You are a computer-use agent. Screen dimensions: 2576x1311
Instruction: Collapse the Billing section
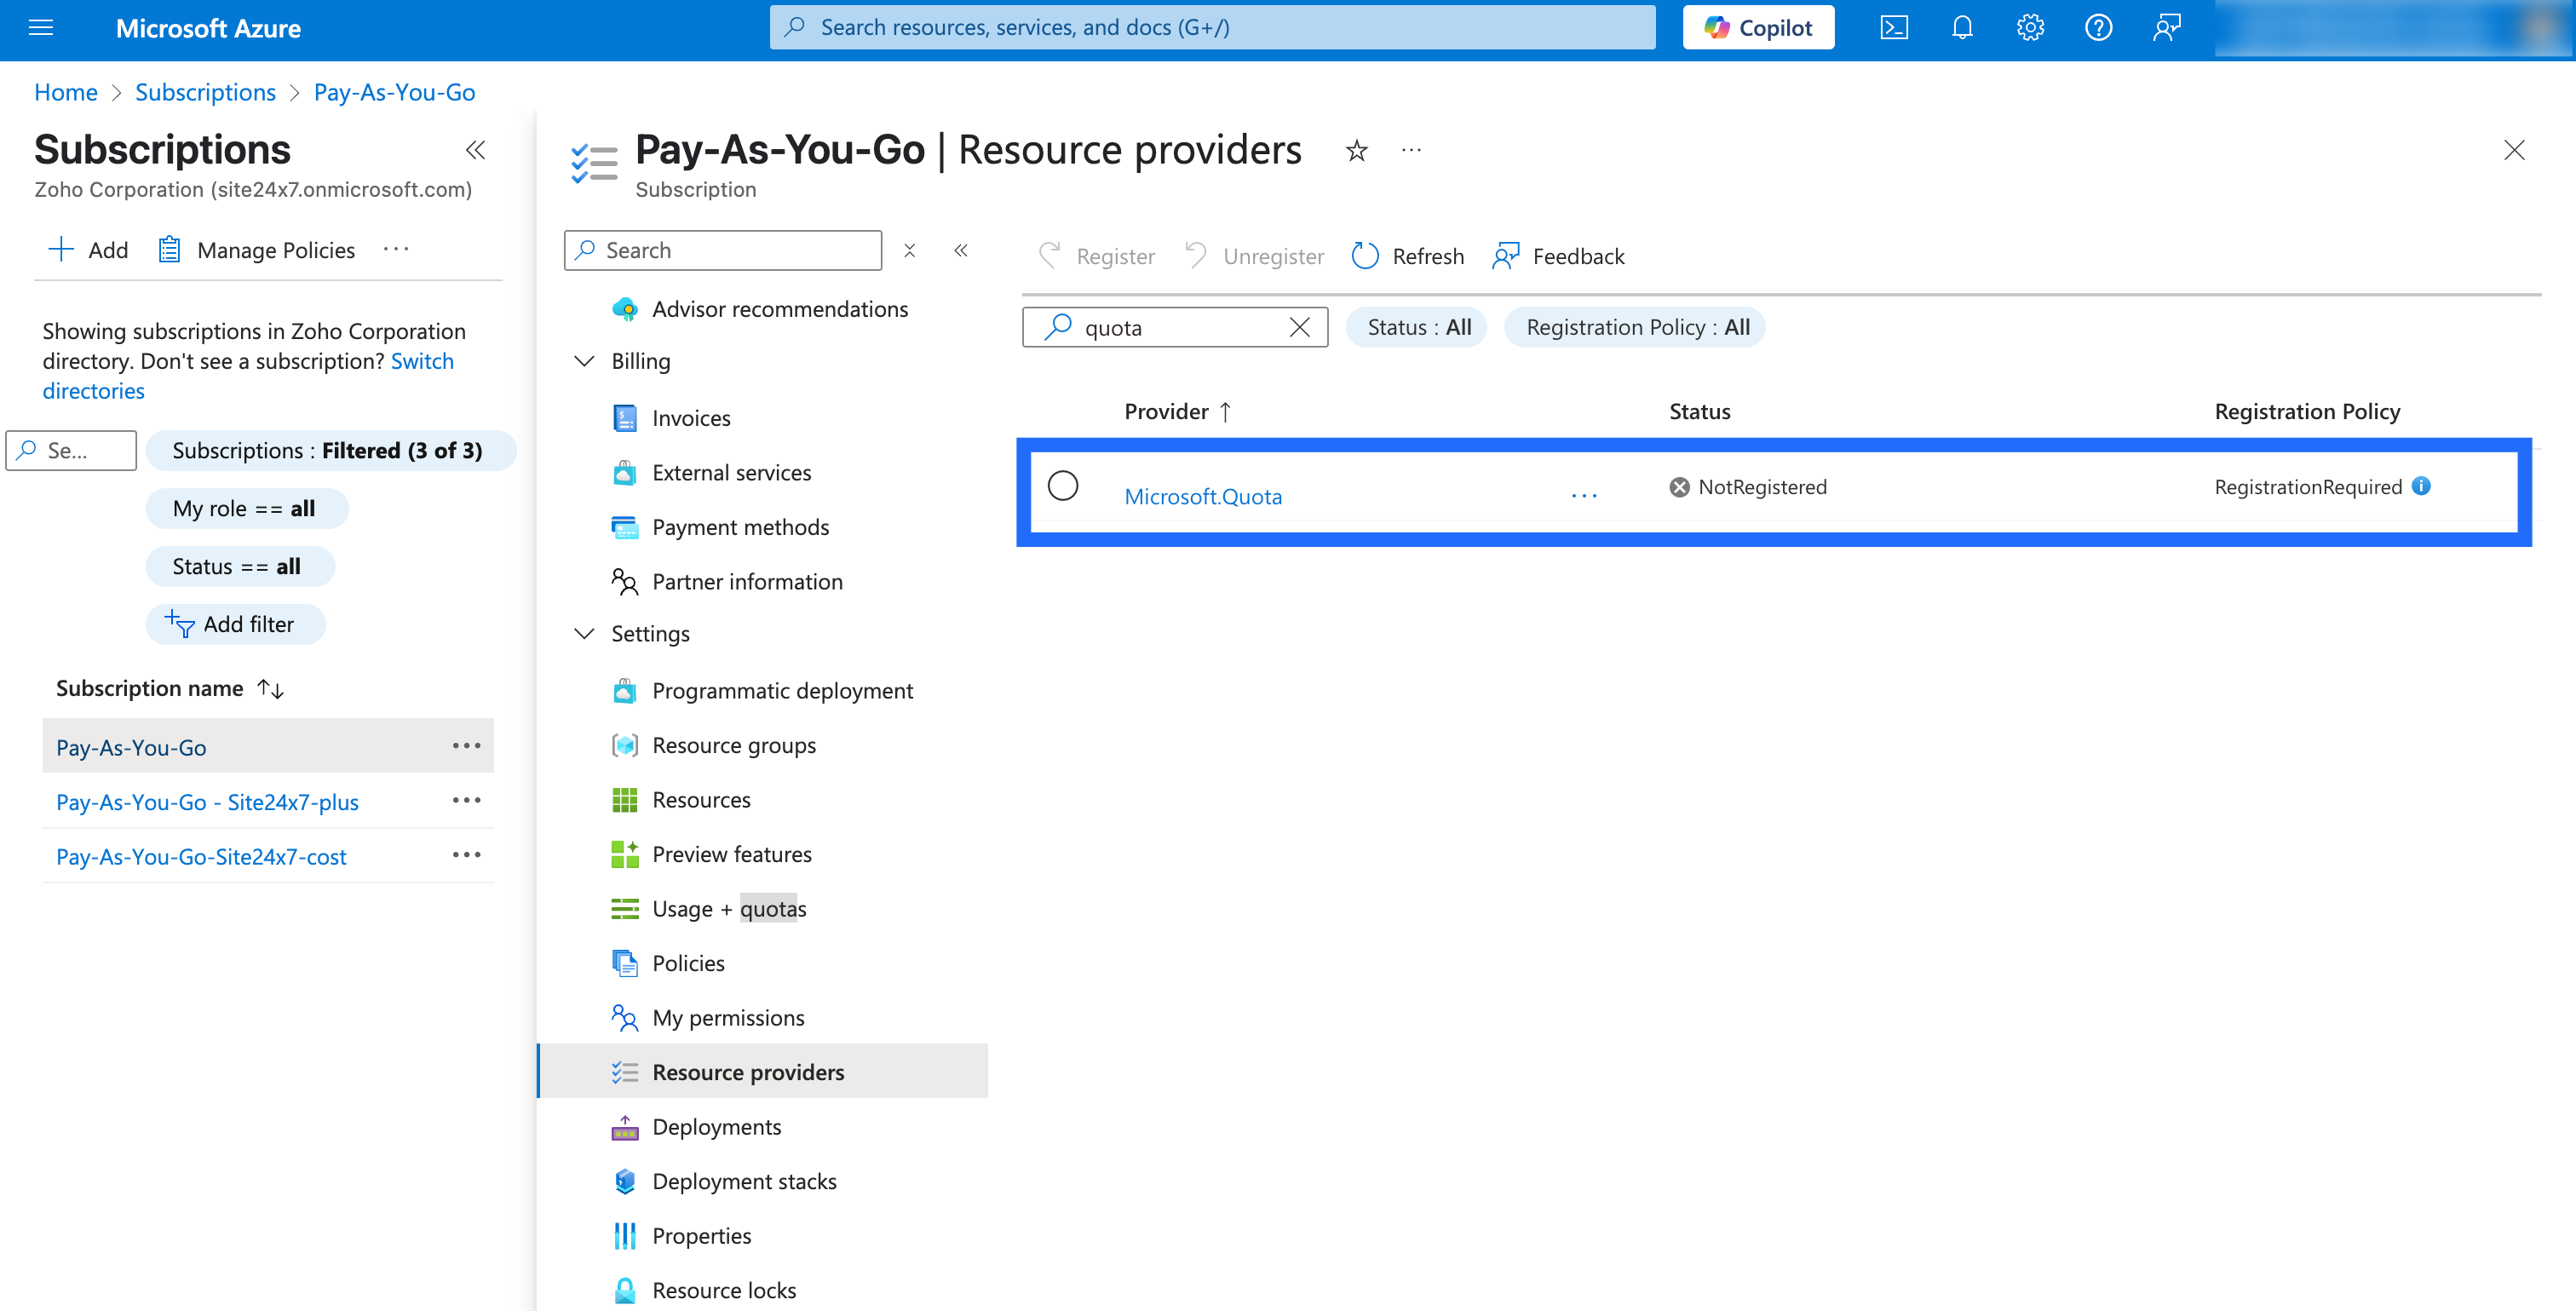[x=585, y=361]
